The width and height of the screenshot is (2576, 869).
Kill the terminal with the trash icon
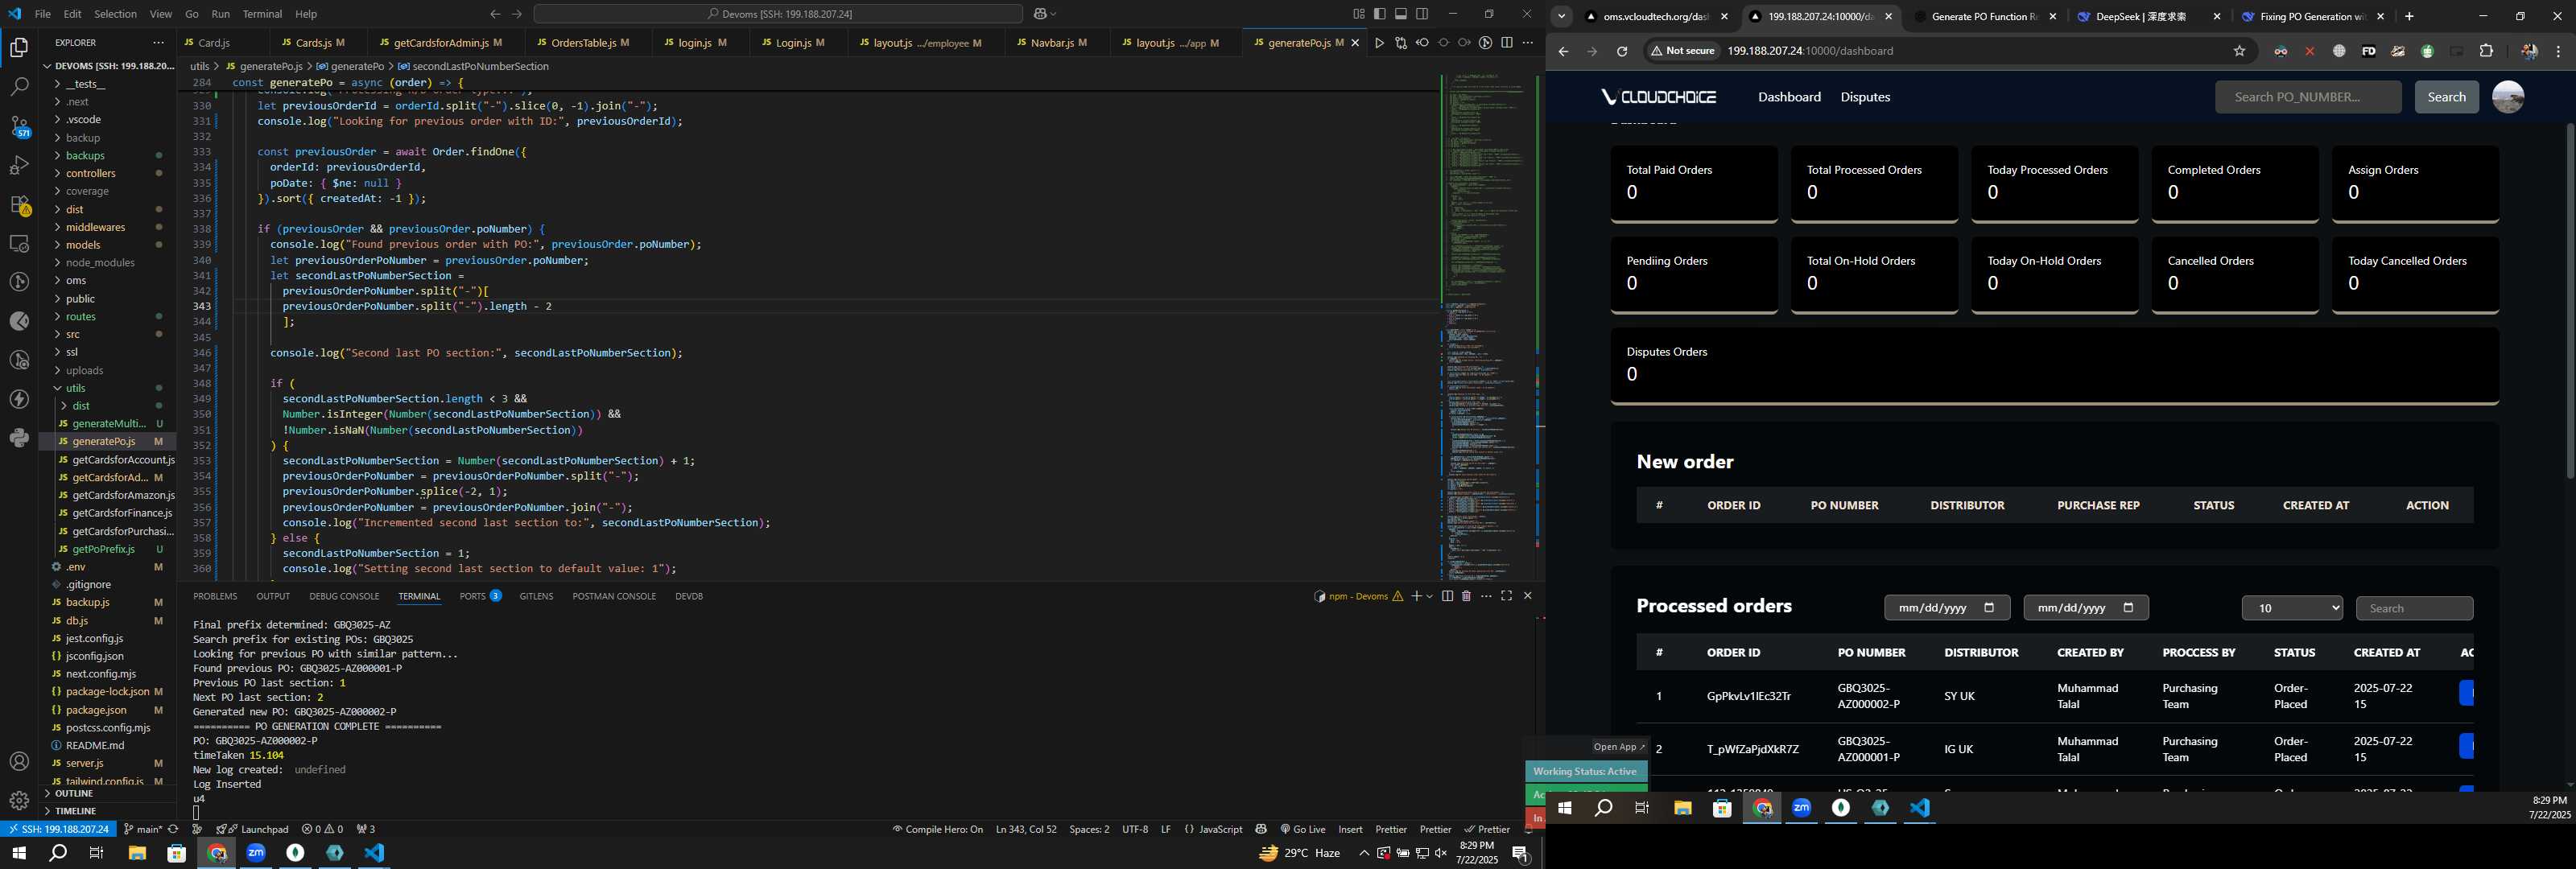(x=1466, y=596)
